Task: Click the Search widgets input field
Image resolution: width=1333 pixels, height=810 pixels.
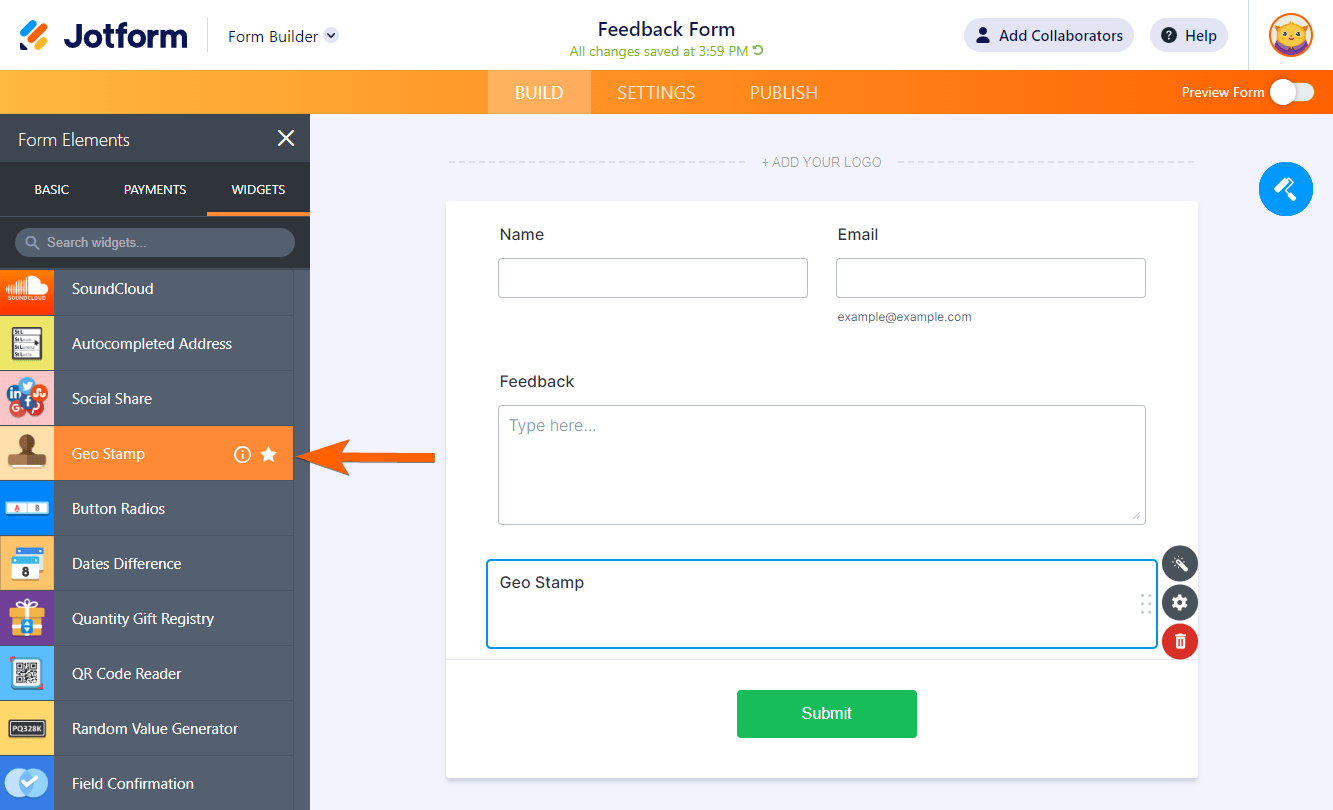Action: (x=155, y=243)
